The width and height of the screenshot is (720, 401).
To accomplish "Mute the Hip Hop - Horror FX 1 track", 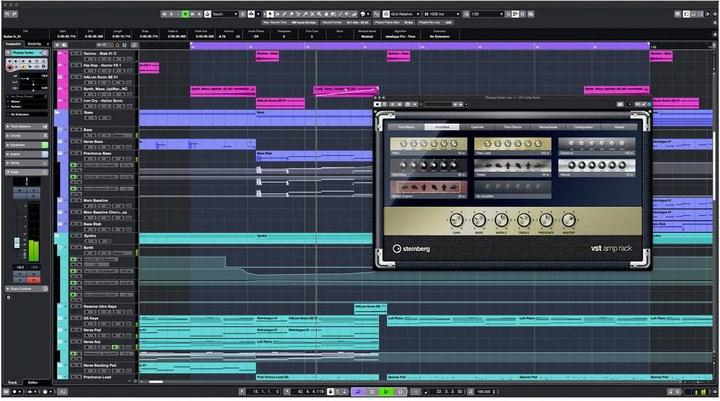I will (x=73, y=65).
